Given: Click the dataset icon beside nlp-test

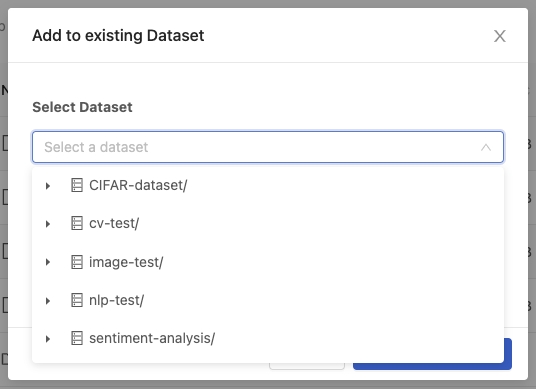Looking at the screenshot, I should pos(77,300).
